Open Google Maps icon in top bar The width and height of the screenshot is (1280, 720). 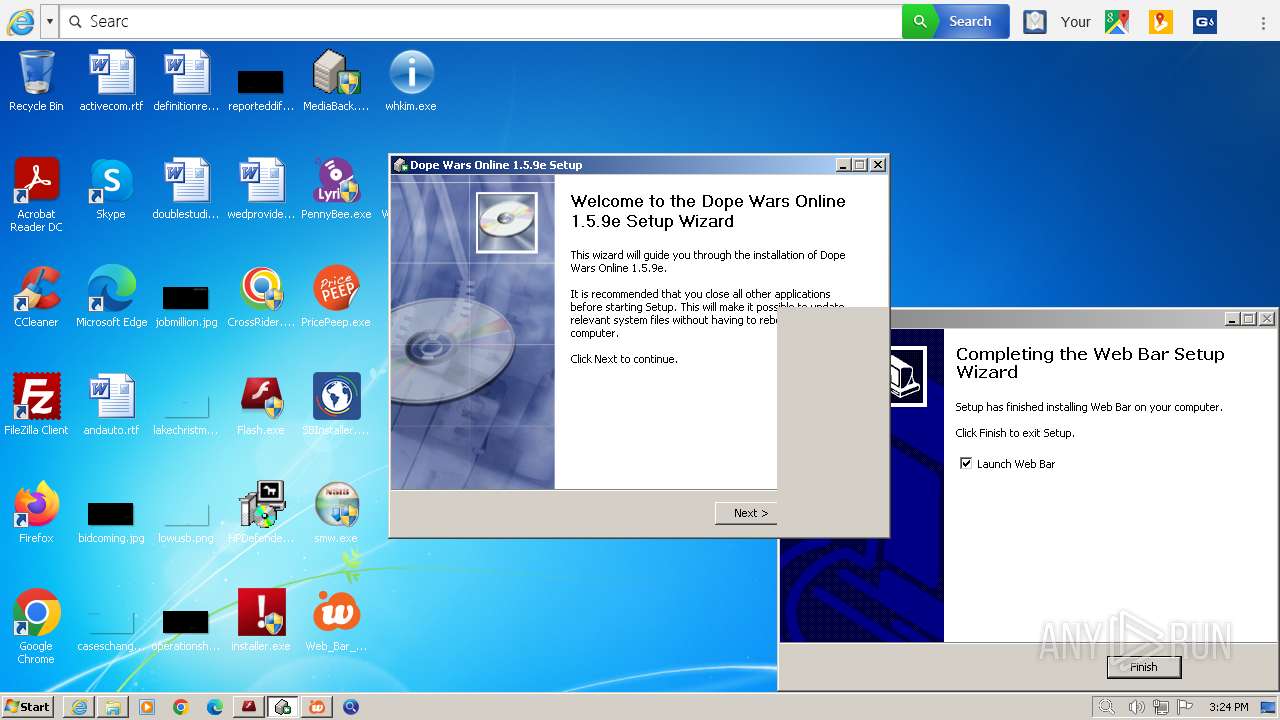pyautogui.click(x=1117, y=21)
